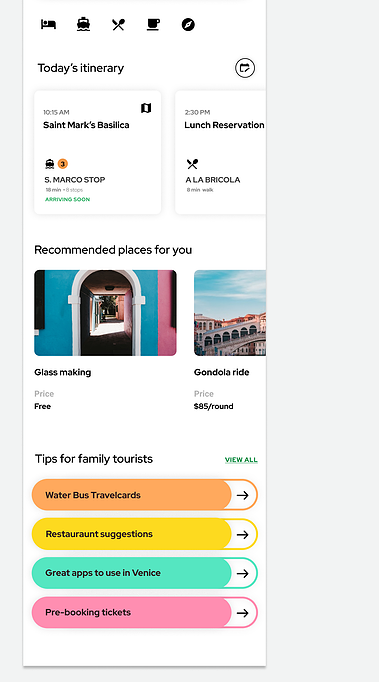Viewport: 379px width, 682px height.
Task: Open the itinerary calendar edit icon
Action: click(x=245, y=68)
